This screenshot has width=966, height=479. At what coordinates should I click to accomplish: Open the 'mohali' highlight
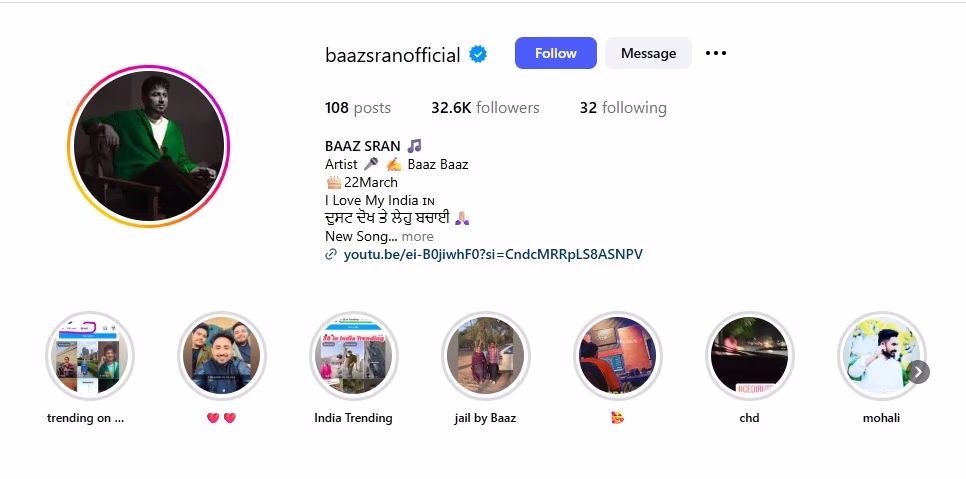[881, 355]
